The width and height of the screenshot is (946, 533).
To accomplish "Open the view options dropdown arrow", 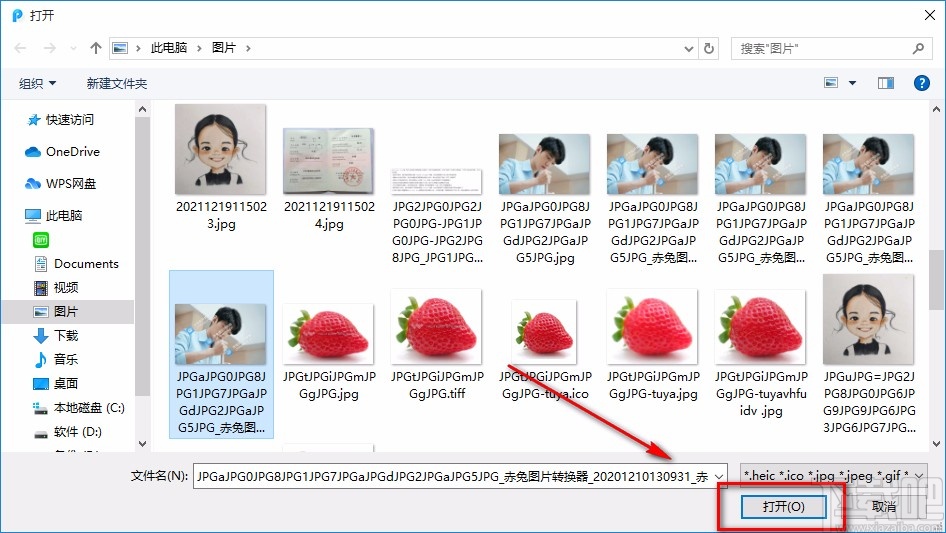I will point(852,83).
